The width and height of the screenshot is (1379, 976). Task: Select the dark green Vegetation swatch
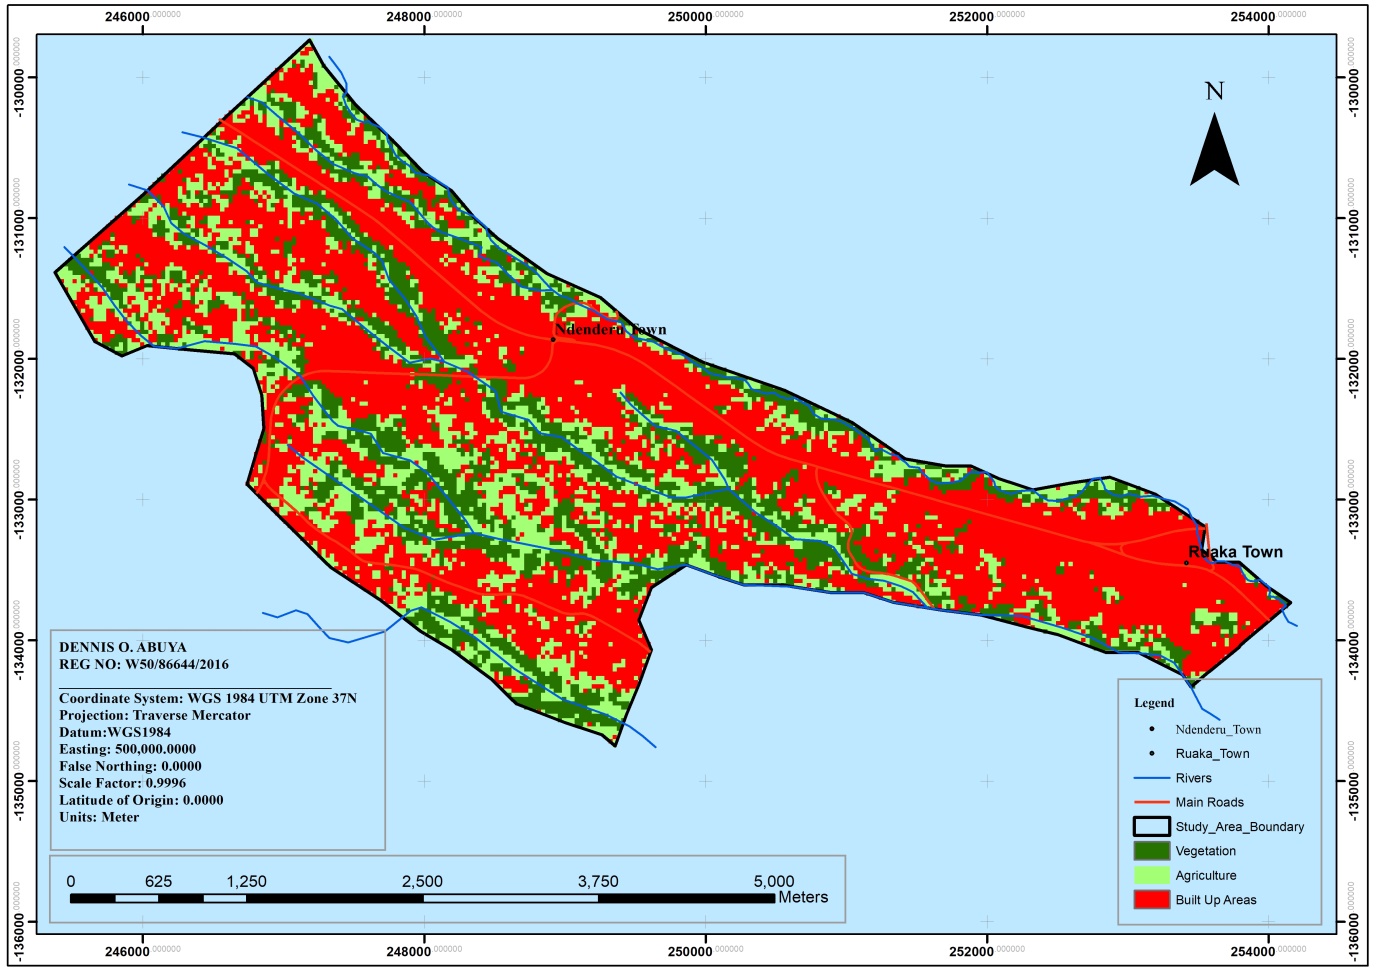[1151, 851]
